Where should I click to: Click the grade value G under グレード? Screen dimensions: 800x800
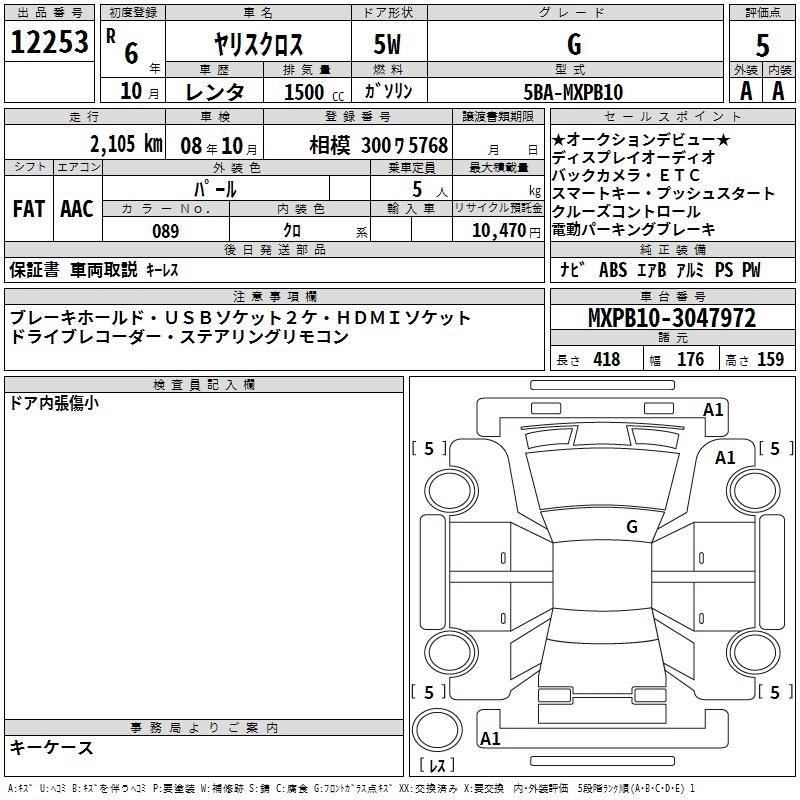[x=574, y=44]
